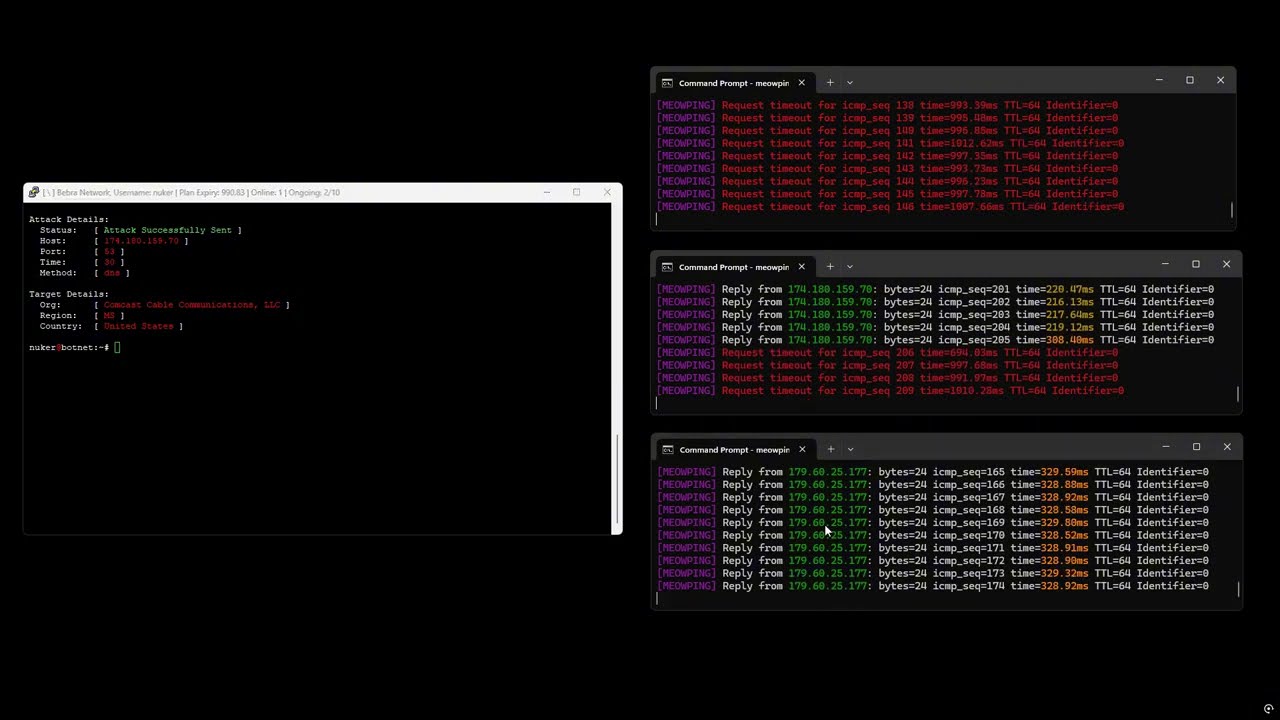Click the reply line for icmp_seq=174
Viewport: 1280px width, 720px height.
point(933,586)
